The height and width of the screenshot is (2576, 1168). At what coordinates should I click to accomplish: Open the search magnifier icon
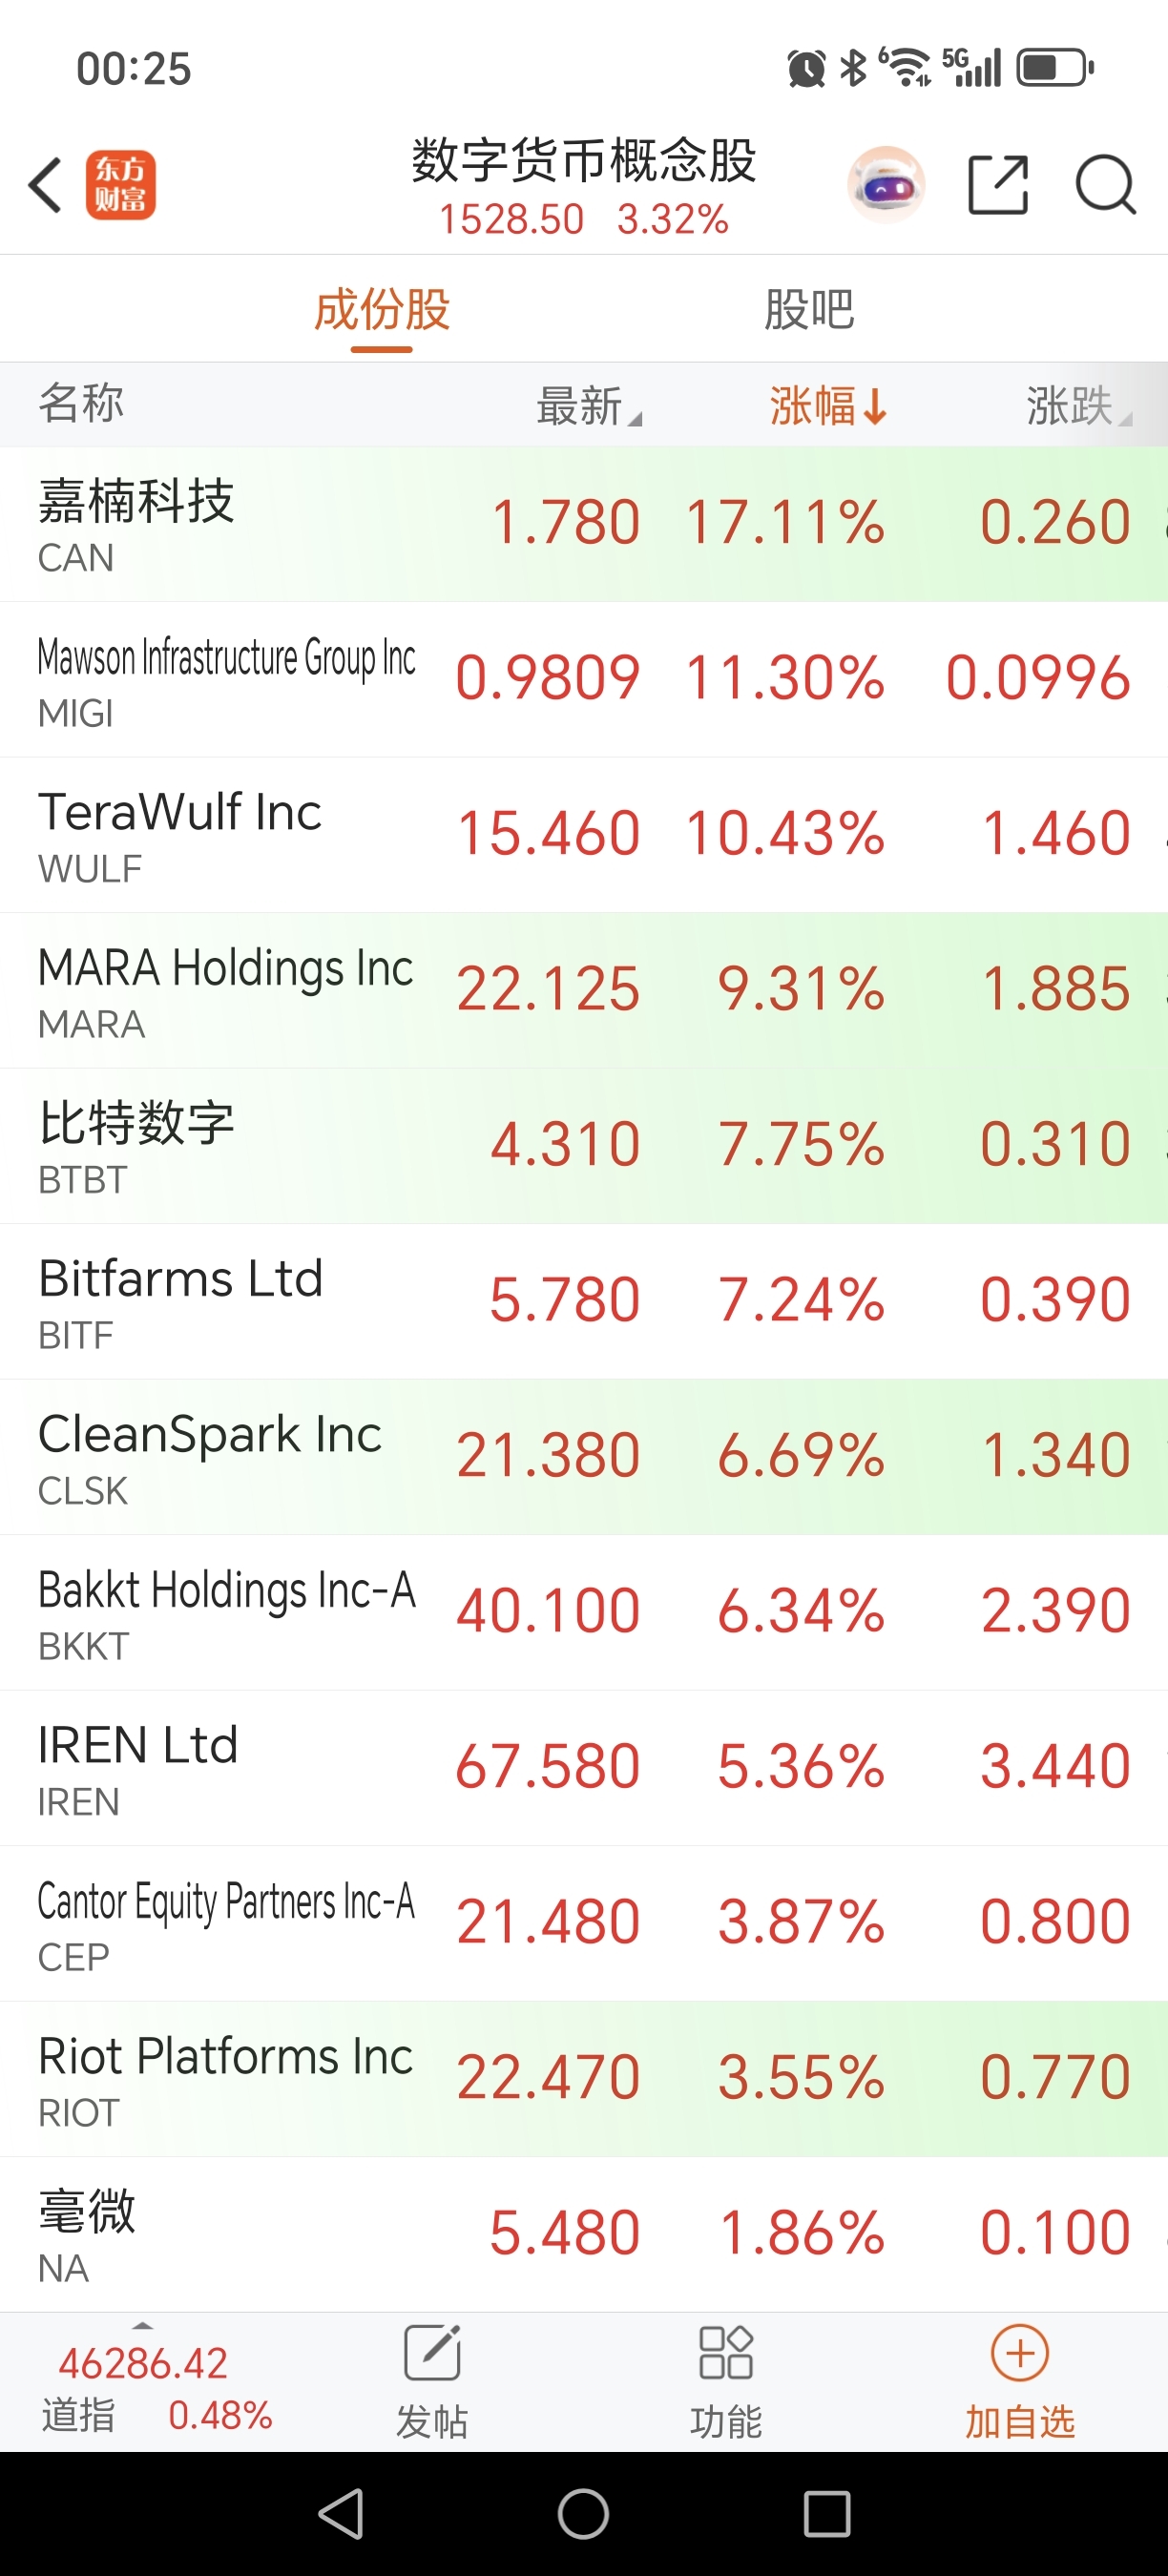tap(1105, 185)
